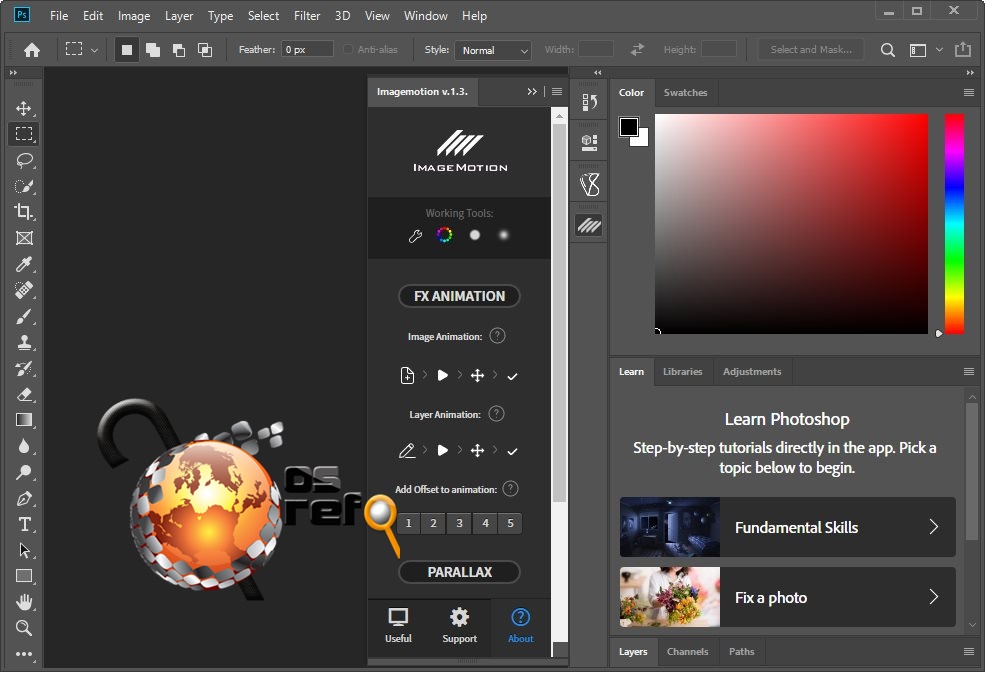Open the Edit Toolbar three-dots menu
The width and height of the screenshot is (985, 673).
coord(24,654)
